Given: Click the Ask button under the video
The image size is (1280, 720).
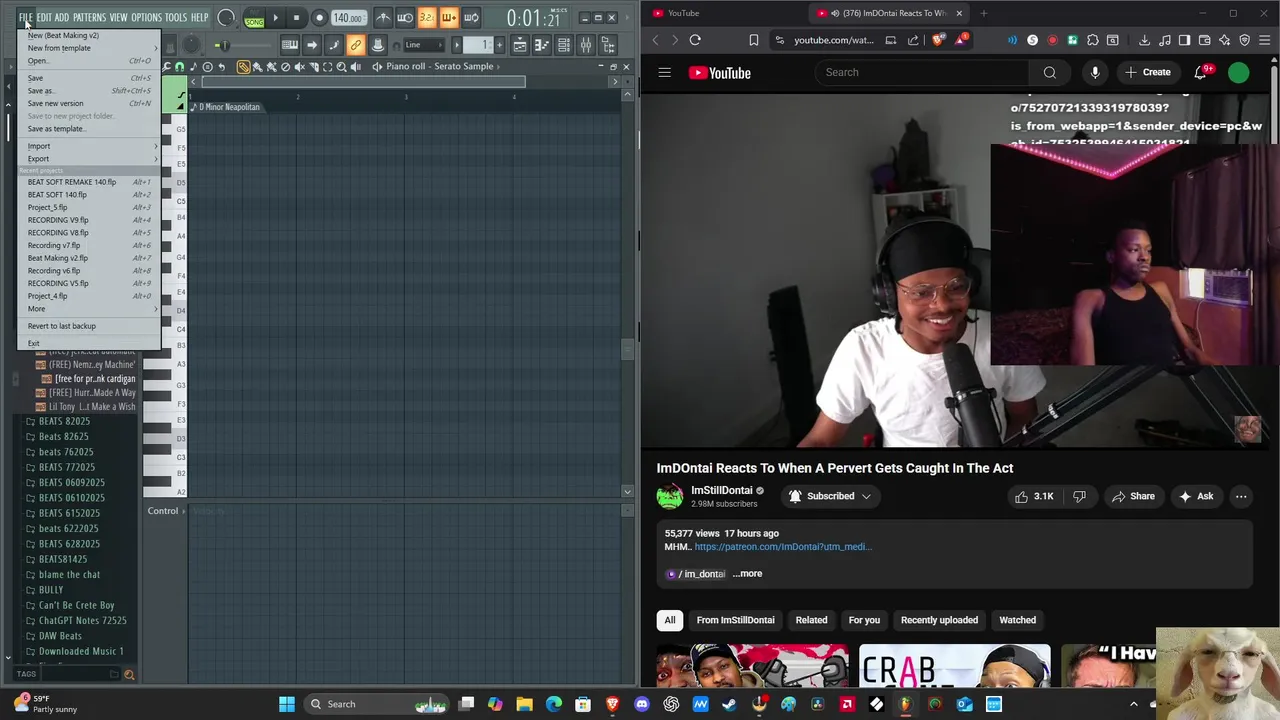Looking at the screenshot, I should pyautogui.click(x=1196, y=496).
